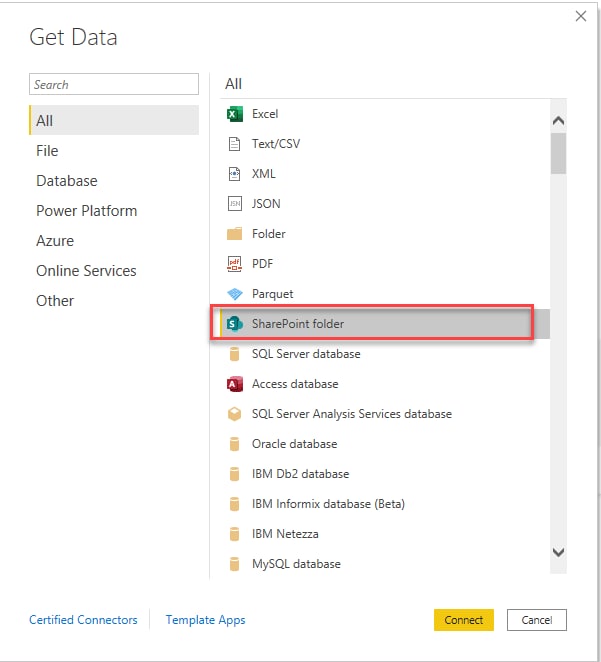This screenshot has height=662, width=601.
Task: Open the Template Apps link
Action: pyautogui.click(x=206, y=620)
